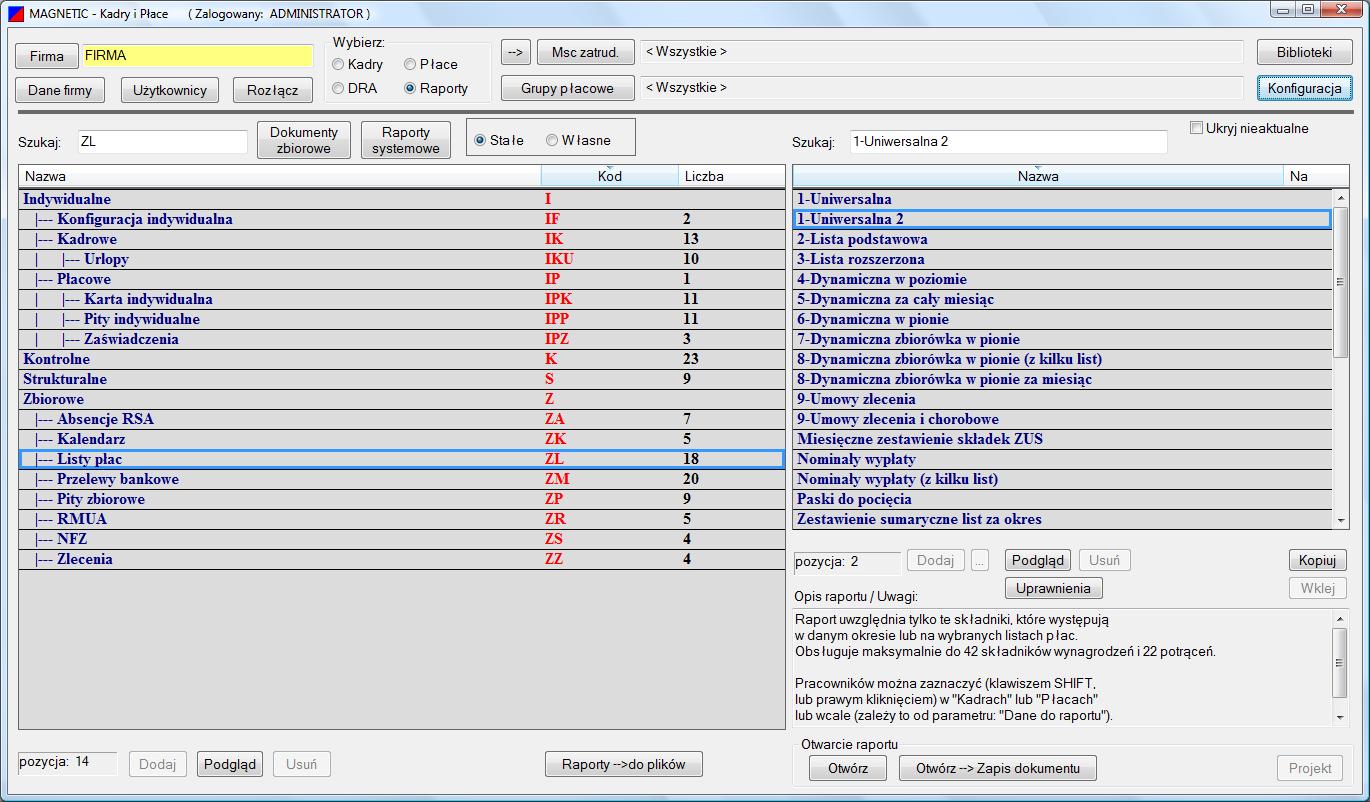Select report Paski do pocięcia
The height and width of the screenshot is (802, 1370).
click(x=1063, y=499)
